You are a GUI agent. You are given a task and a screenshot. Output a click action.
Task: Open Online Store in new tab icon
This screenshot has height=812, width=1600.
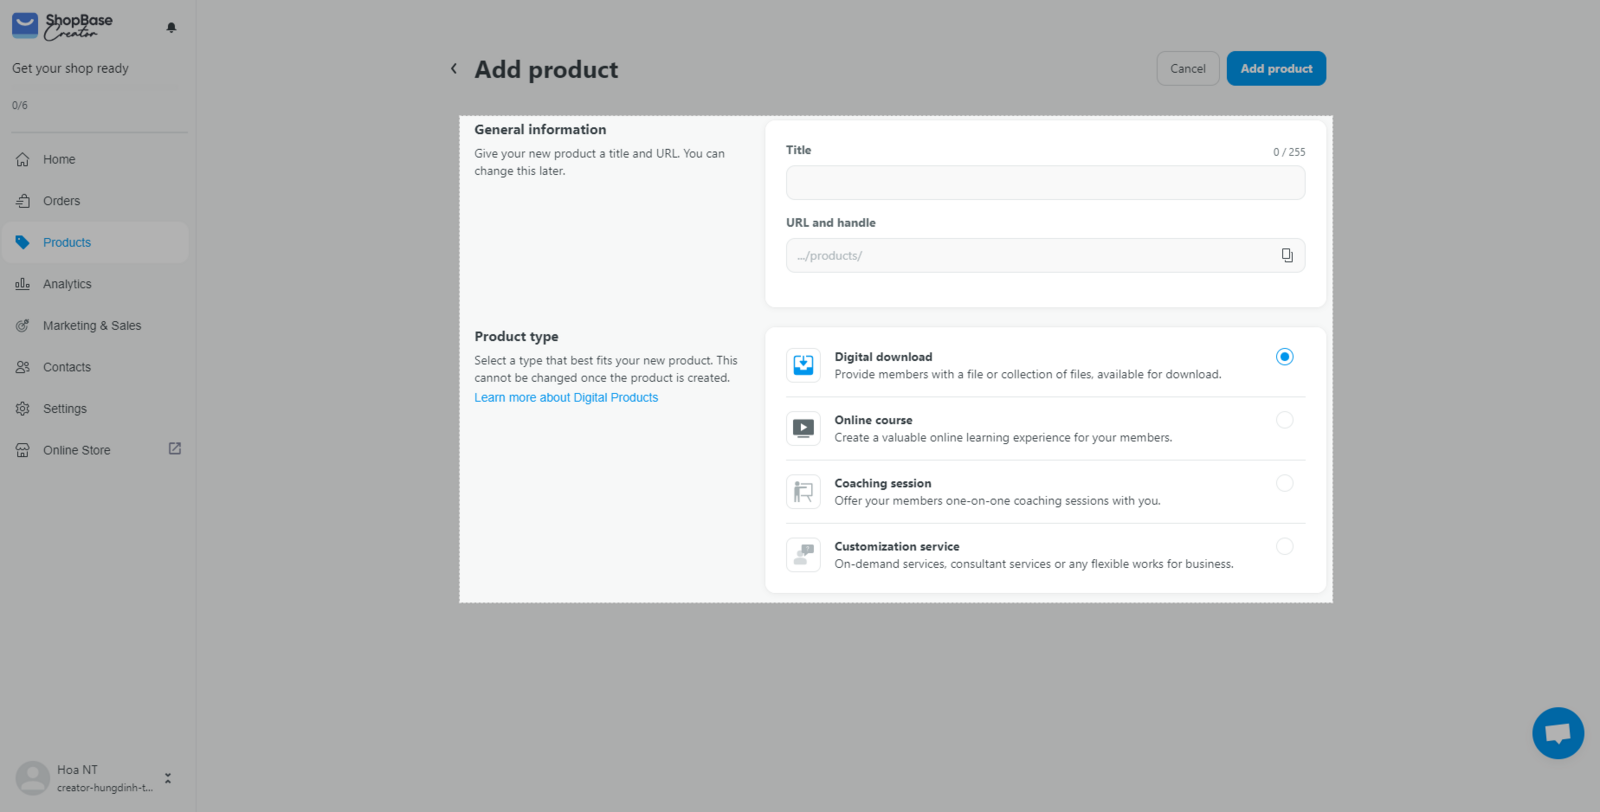175,449
